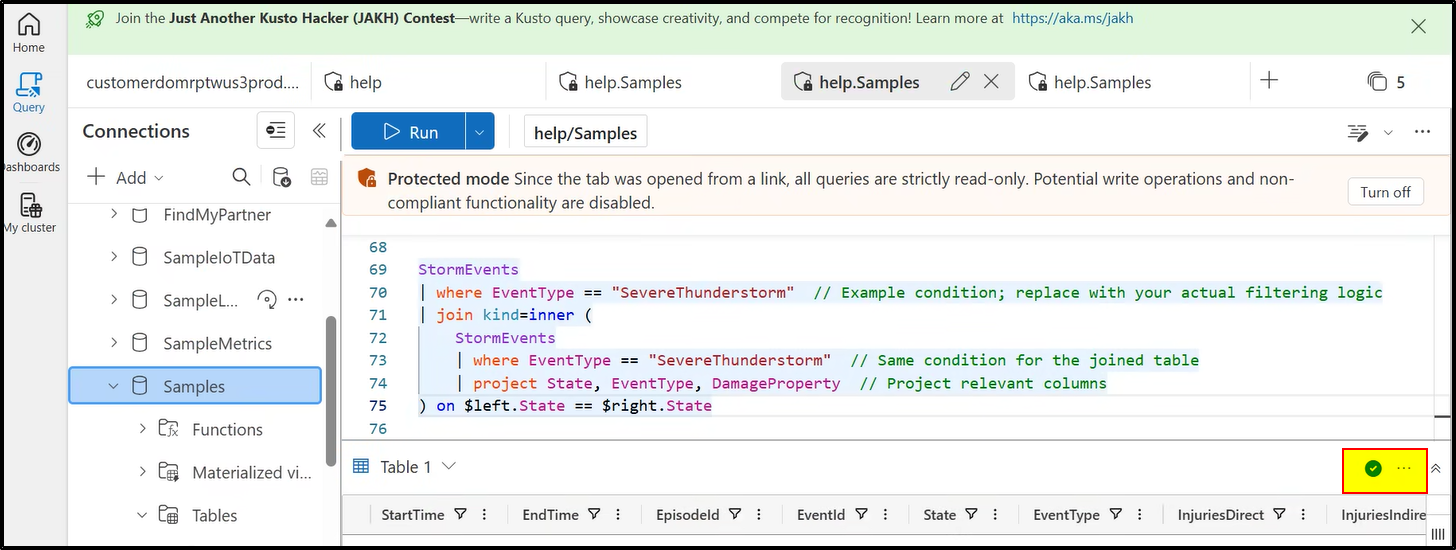1456x550 pixels.
Task: Collapse the Tables folder
Action: 143,515
